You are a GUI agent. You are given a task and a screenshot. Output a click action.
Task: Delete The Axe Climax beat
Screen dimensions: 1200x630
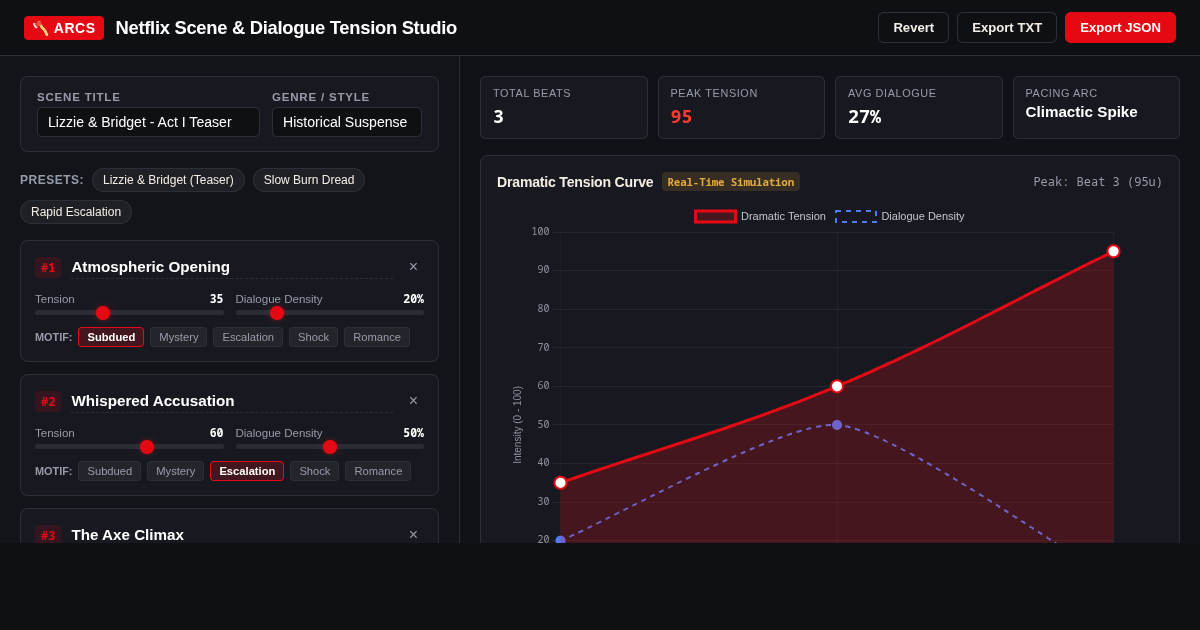[x=413, y=535]
